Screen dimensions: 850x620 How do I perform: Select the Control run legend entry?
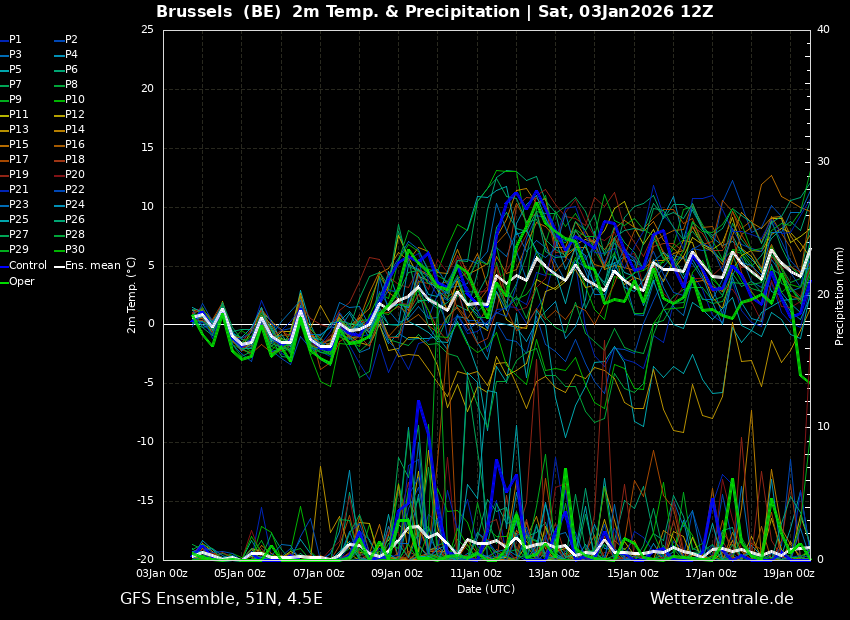pos(23,266)
